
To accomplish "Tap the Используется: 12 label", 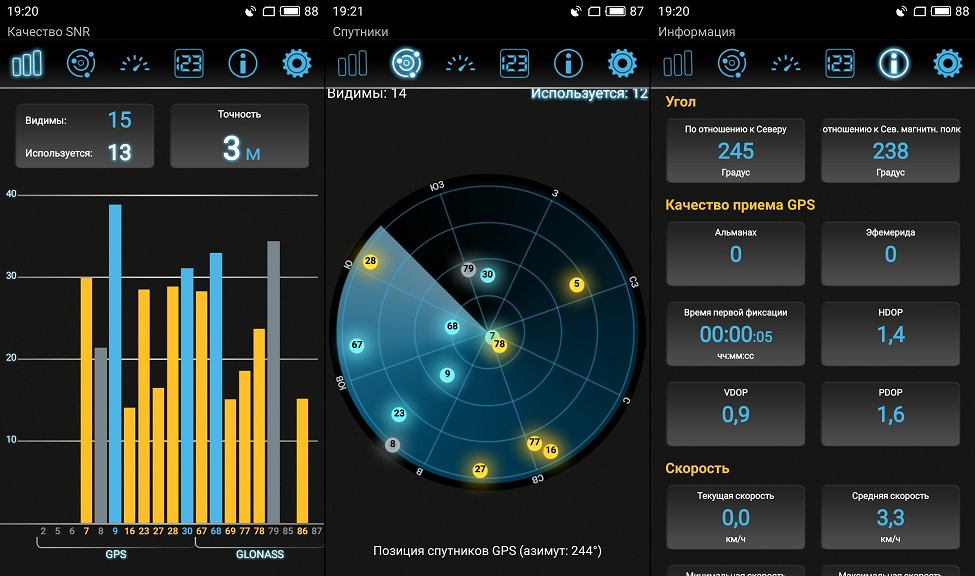I will pos(589,94).
